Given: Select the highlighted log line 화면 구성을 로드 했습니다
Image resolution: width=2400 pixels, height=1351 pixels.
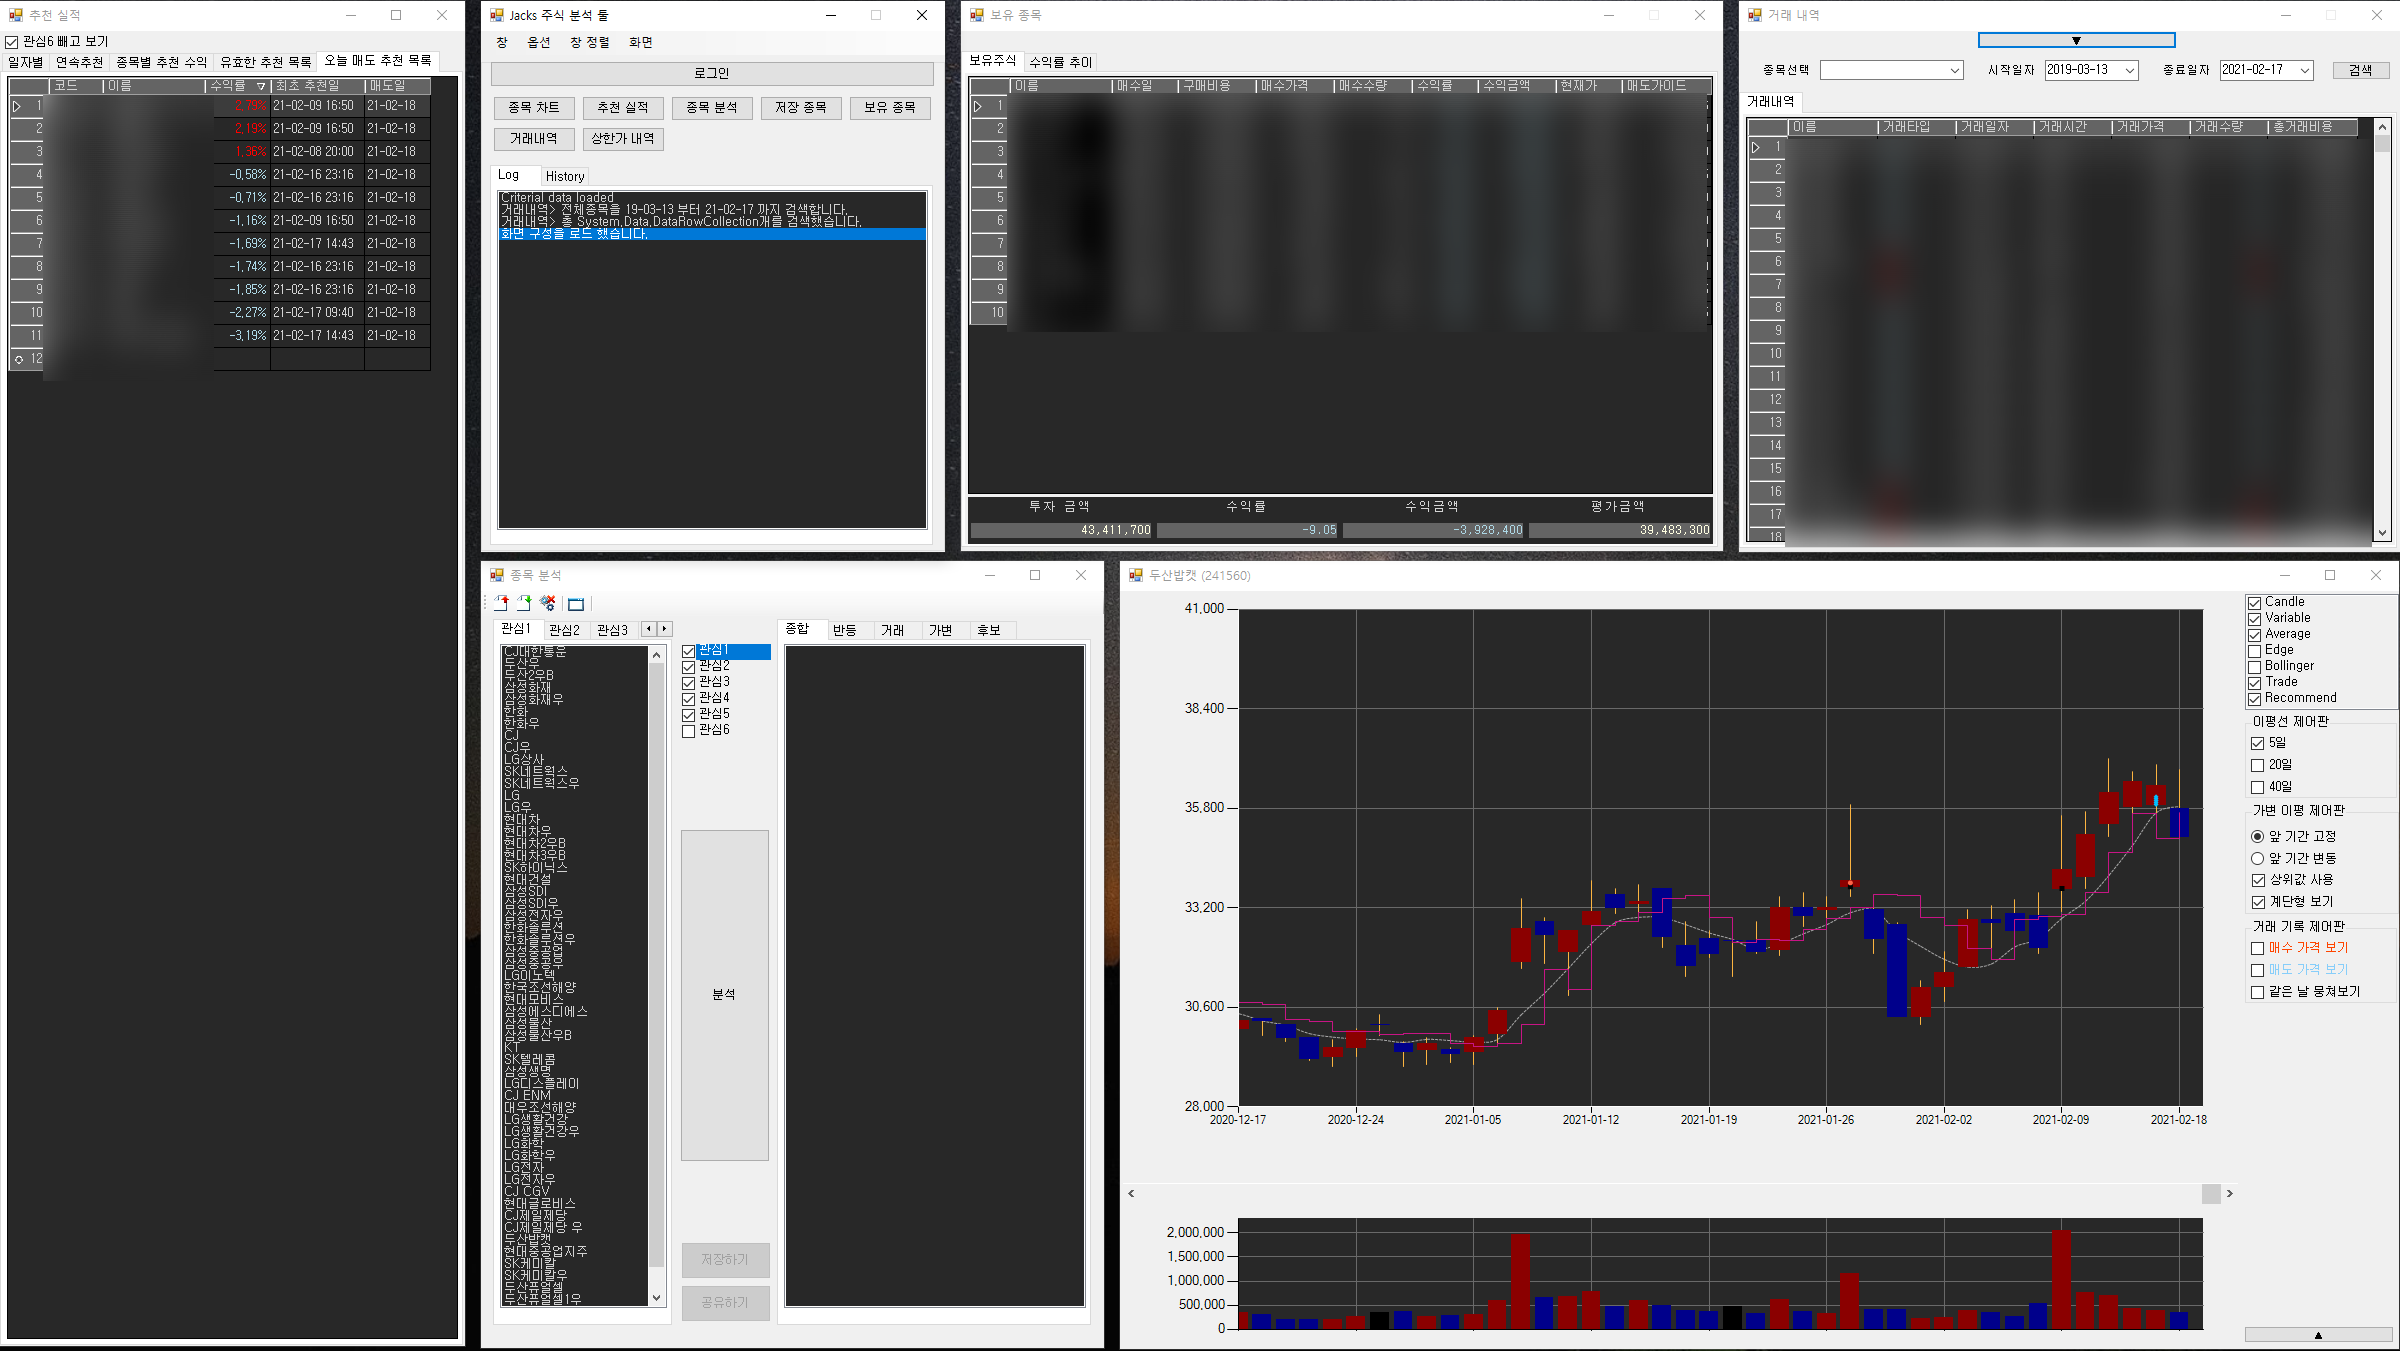Looking at the screenshot, I should (712, 234).
